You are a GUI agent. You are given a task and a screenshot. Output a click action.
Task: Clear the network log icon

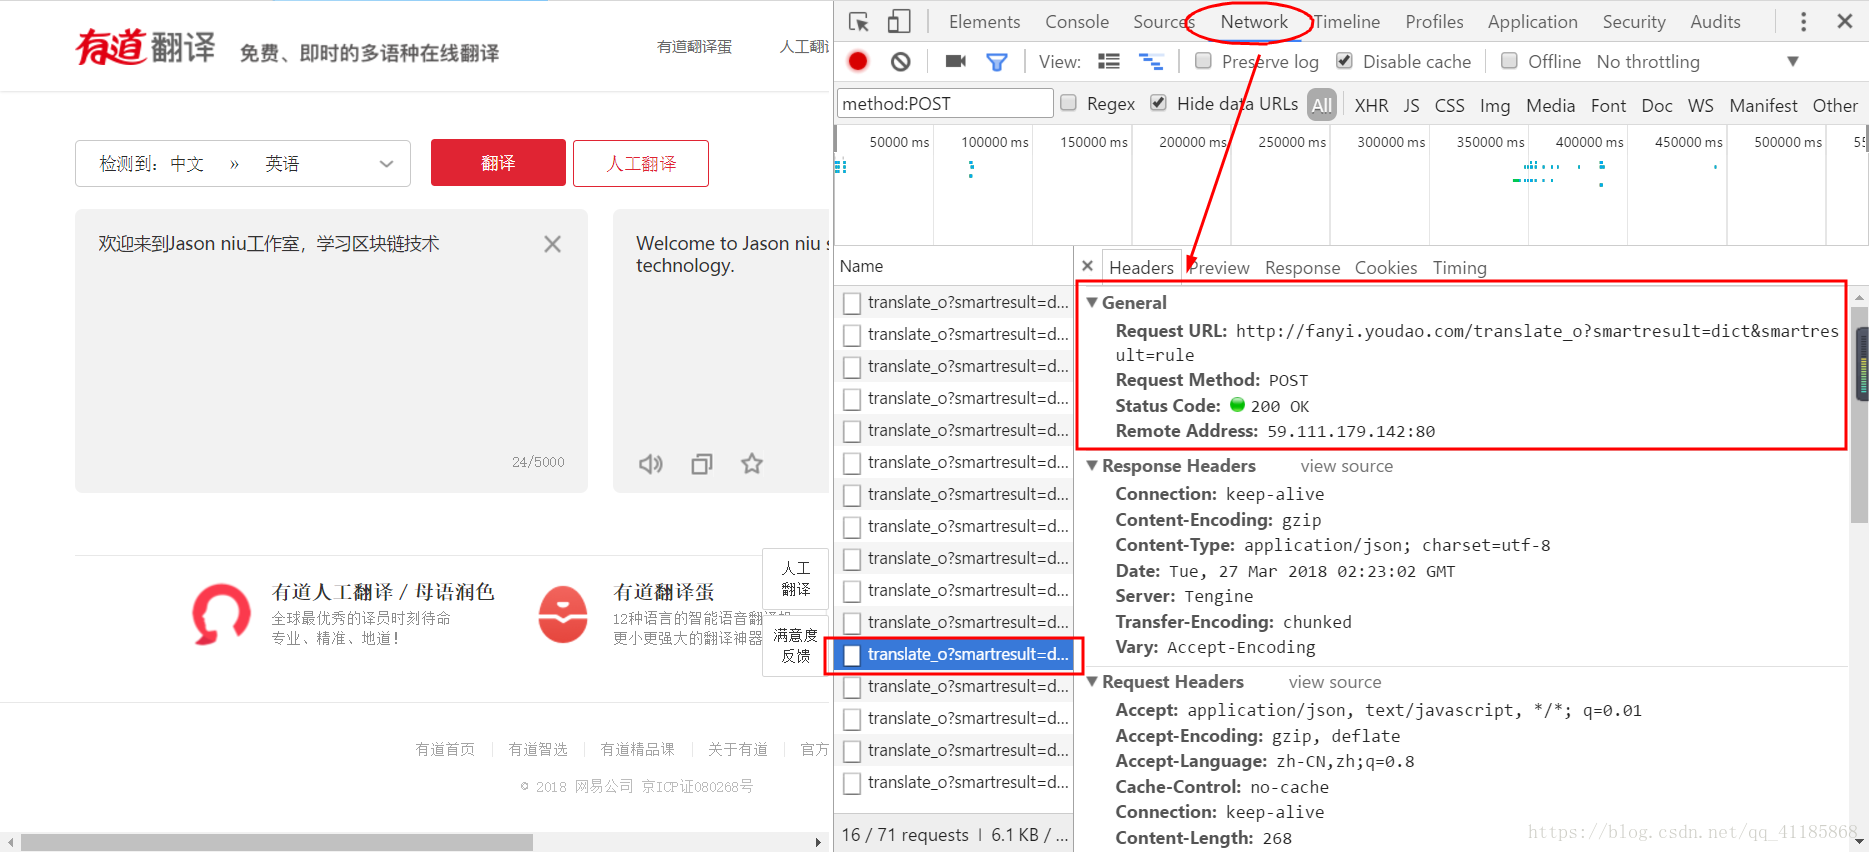point(901,61)
